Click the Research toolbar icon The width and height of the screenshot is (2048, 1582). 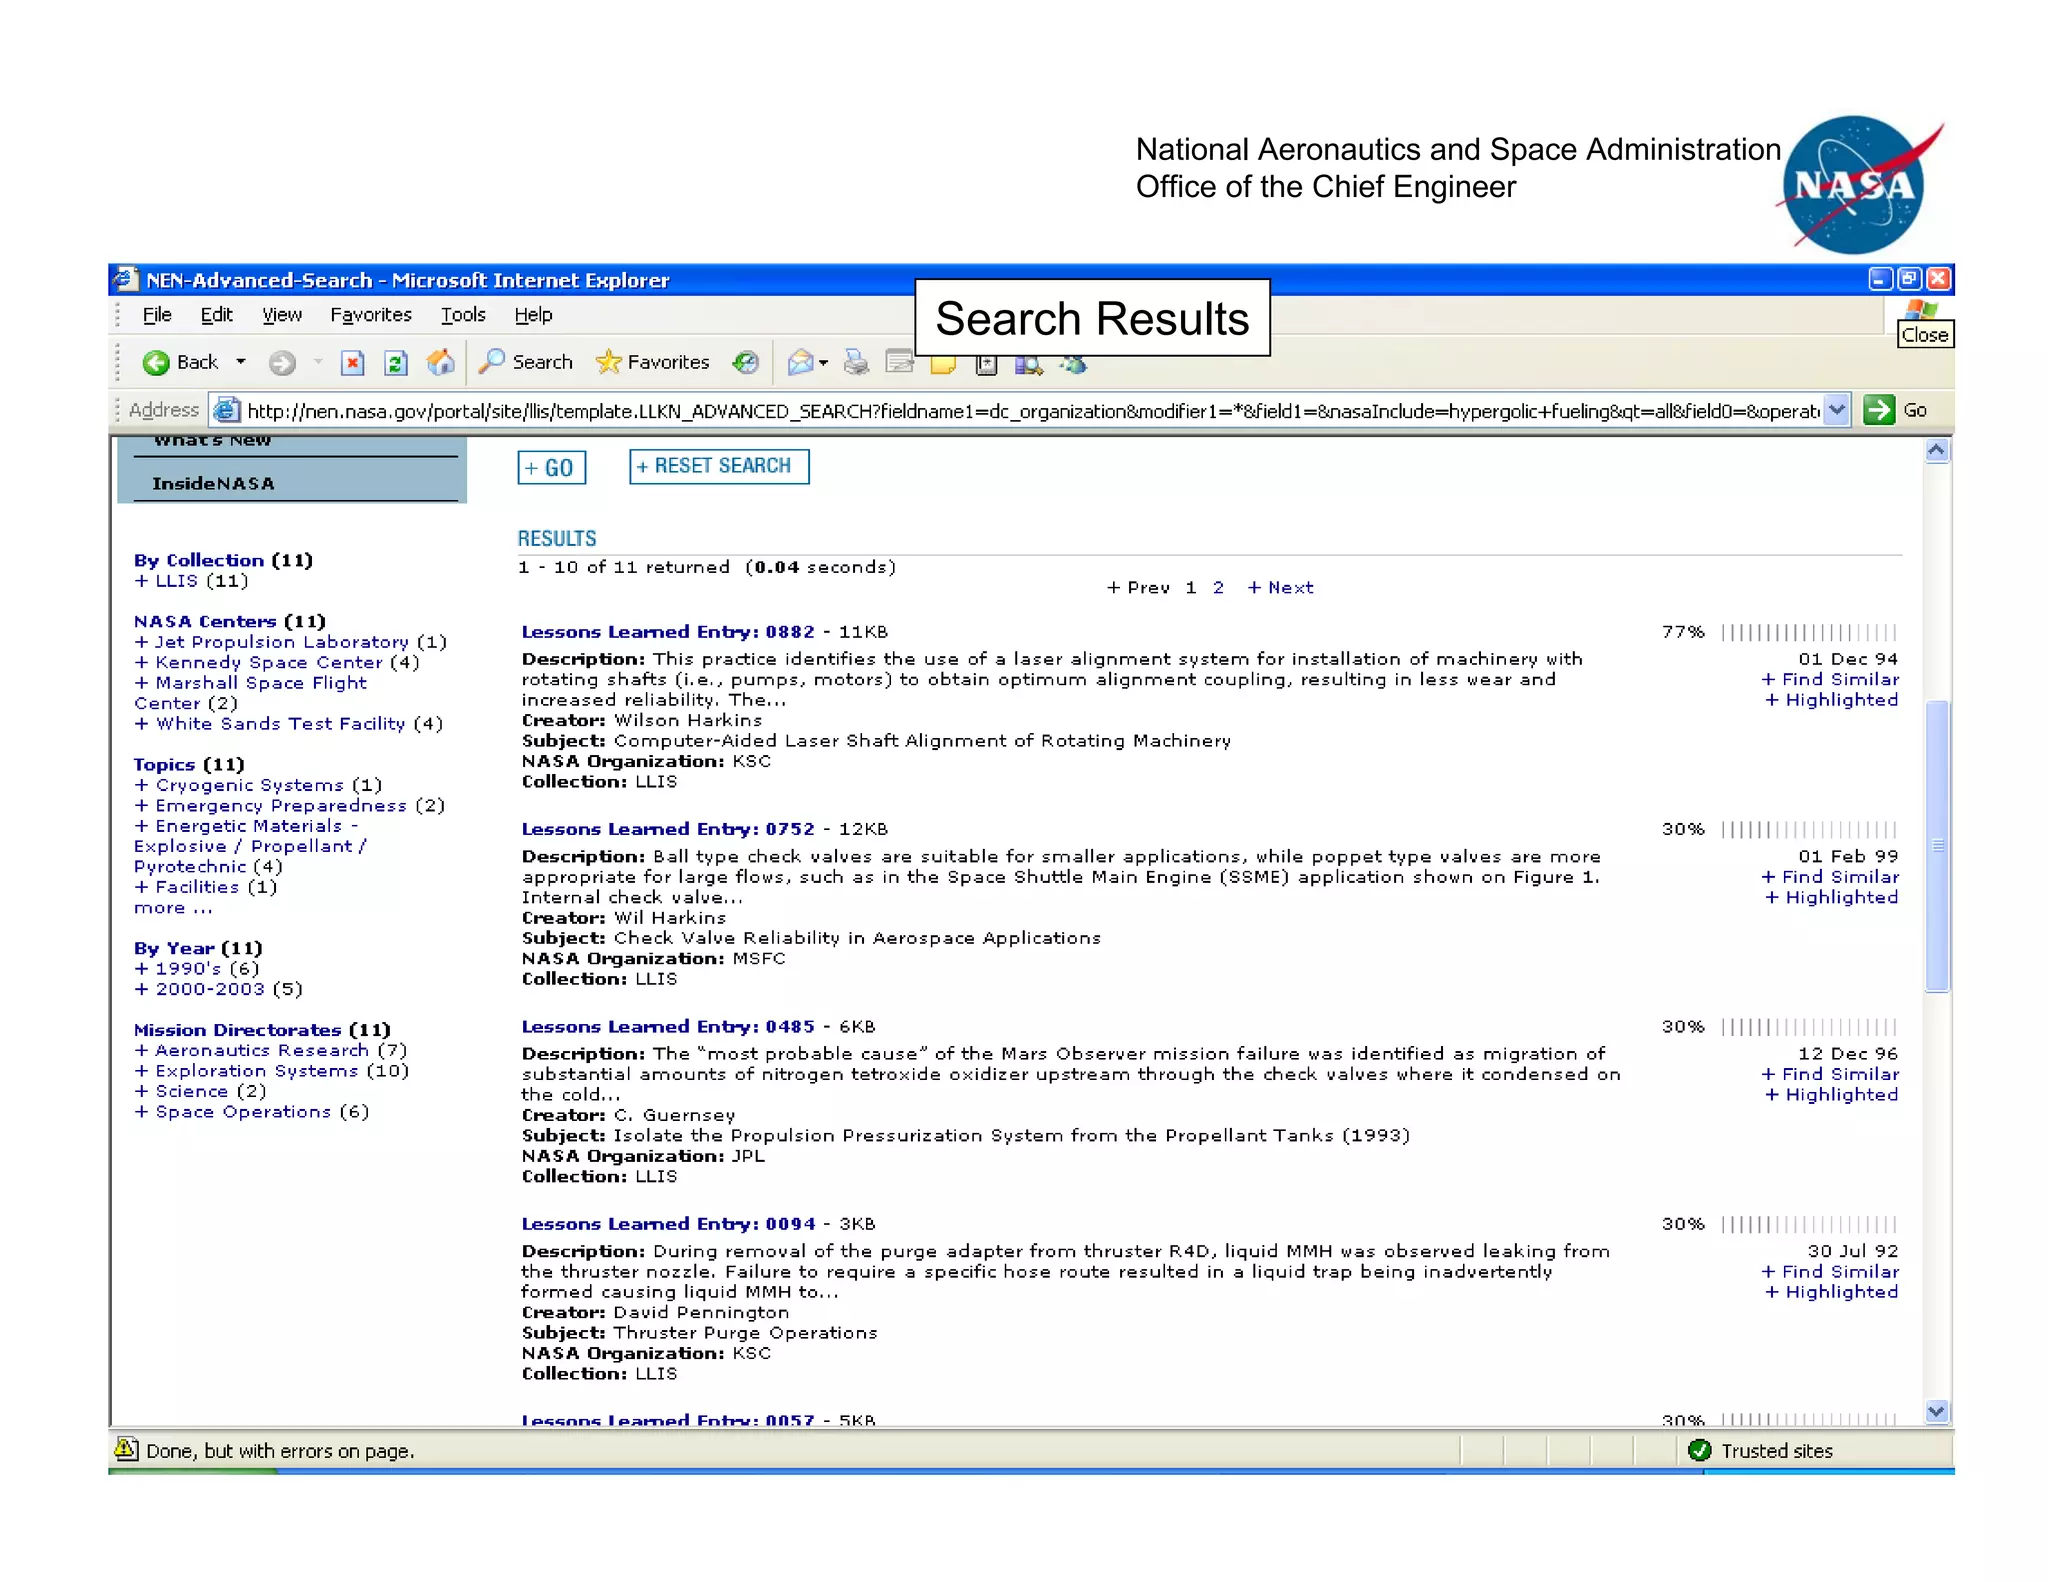tap(1028, 365)
